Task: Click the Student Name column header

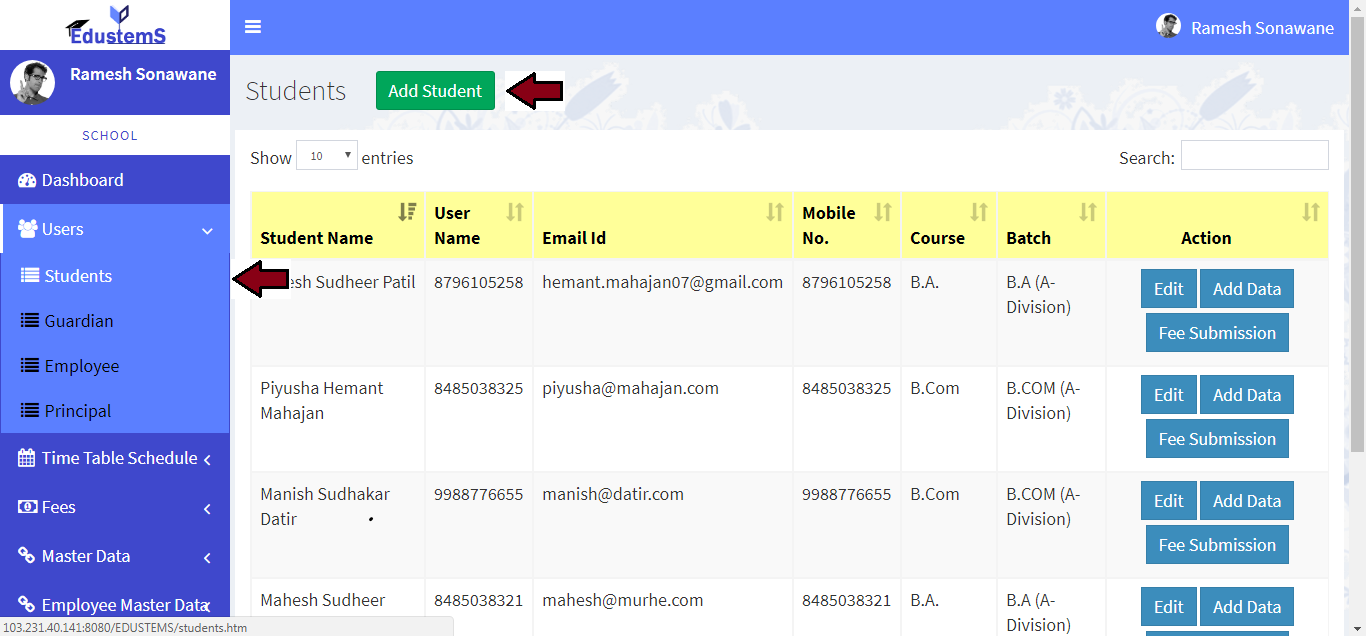Action: [x=338, y=225]
